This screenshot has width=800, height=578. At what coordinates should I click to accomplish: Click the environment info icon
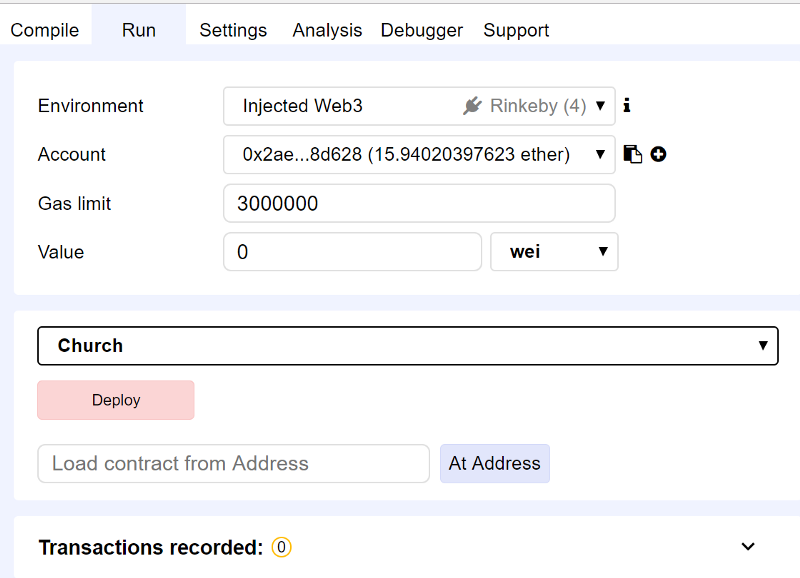tap(627, 105)
